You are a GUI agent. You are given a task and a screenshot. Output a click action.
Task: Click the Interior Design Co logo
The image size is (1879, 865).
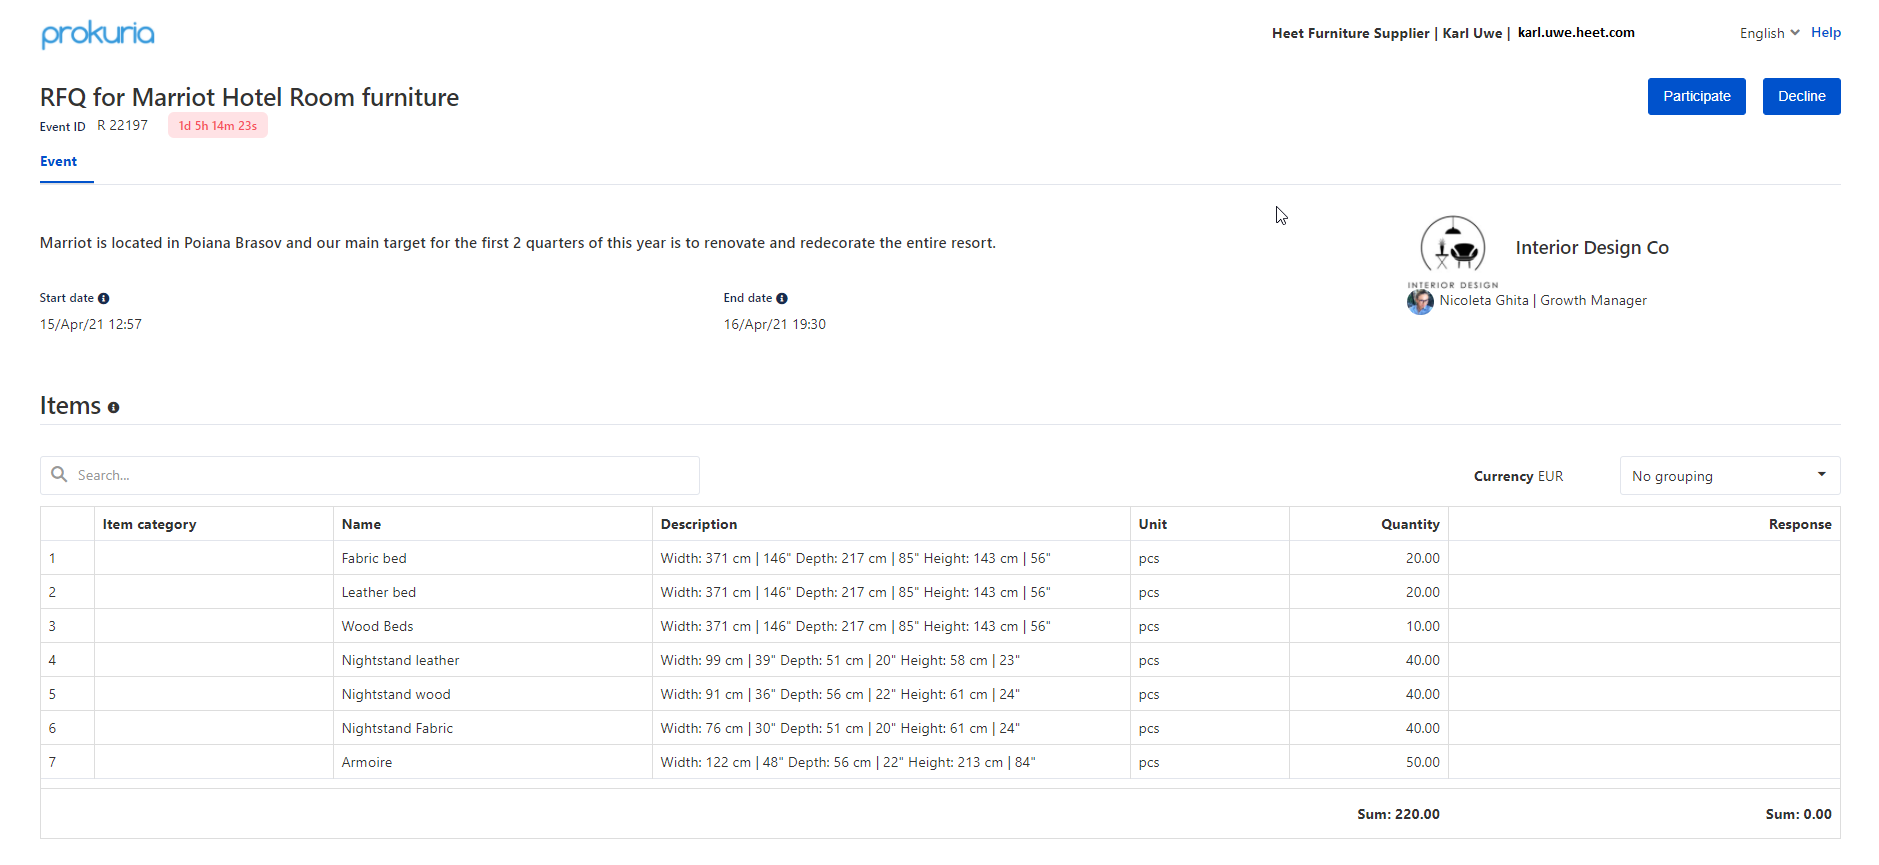1453,250
